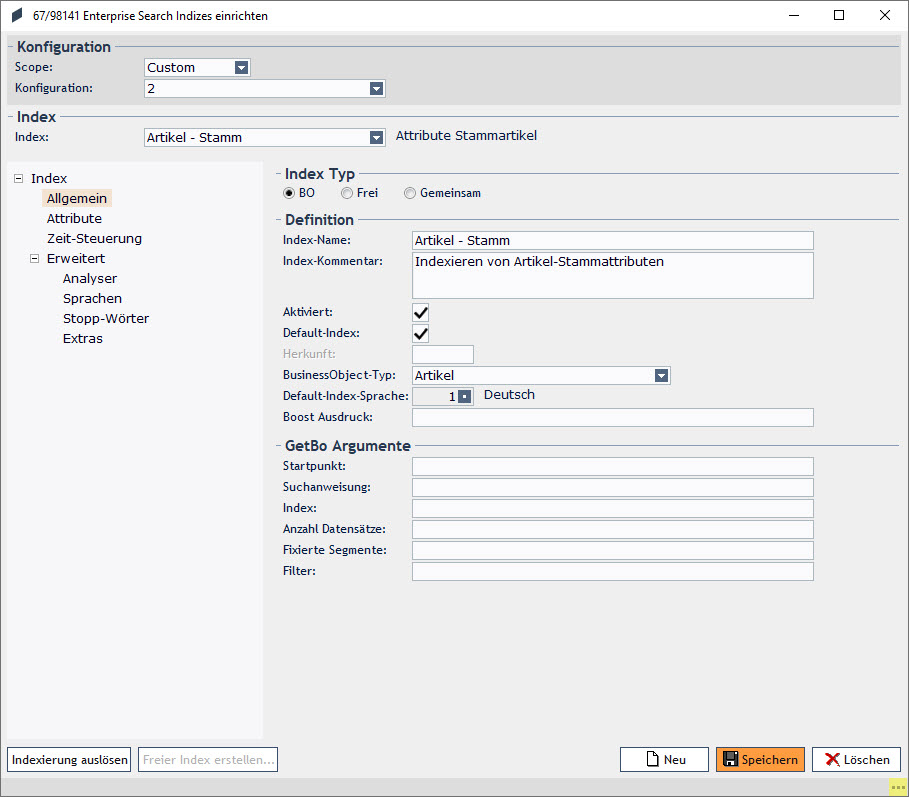The width and height of the screenshot is (909, 797).
Task: Click the Löschen button
Action: [856, 760]
